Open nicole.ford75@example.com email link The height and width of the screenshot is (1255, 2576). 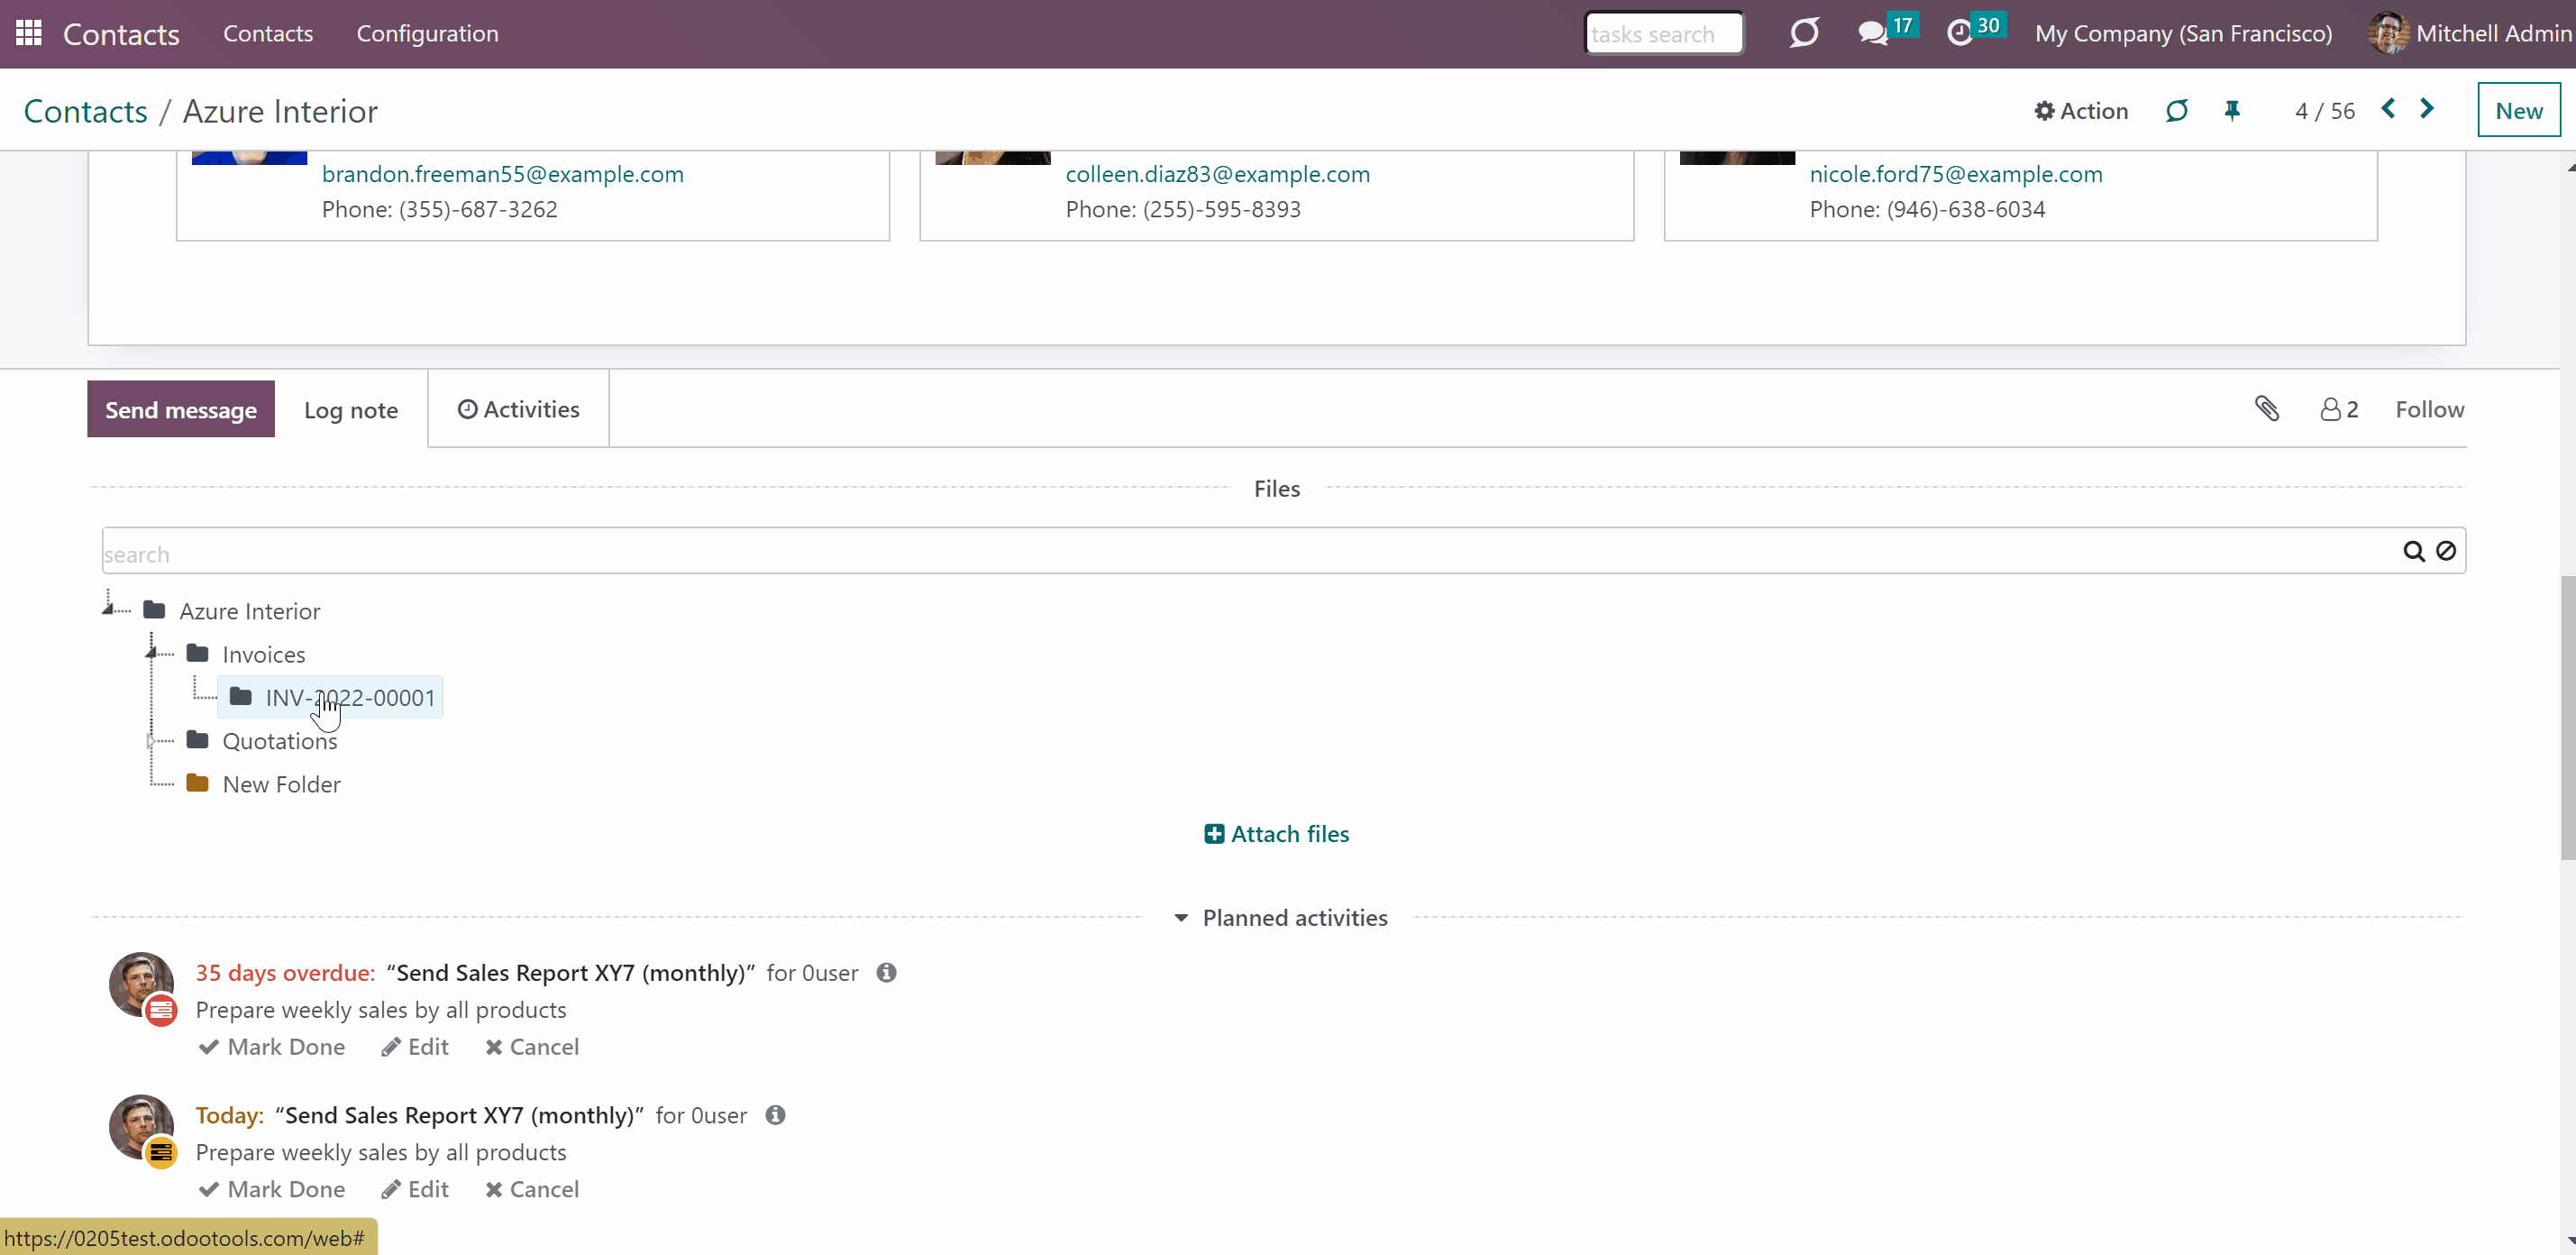tap(1956, 173)
